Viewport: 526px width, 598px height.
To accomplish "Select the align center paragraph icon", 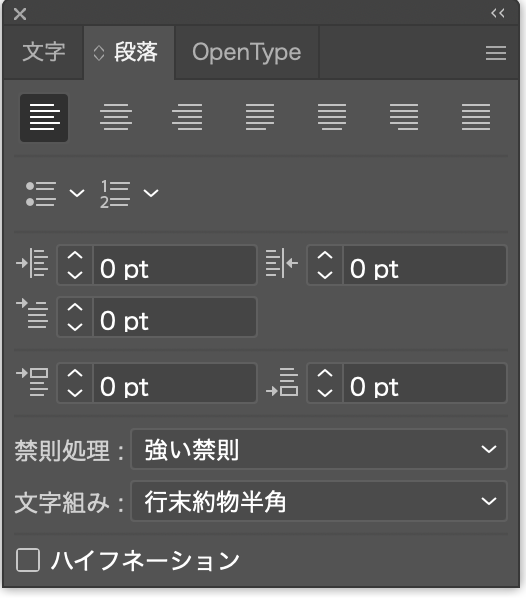I will [x=116, y=117].
